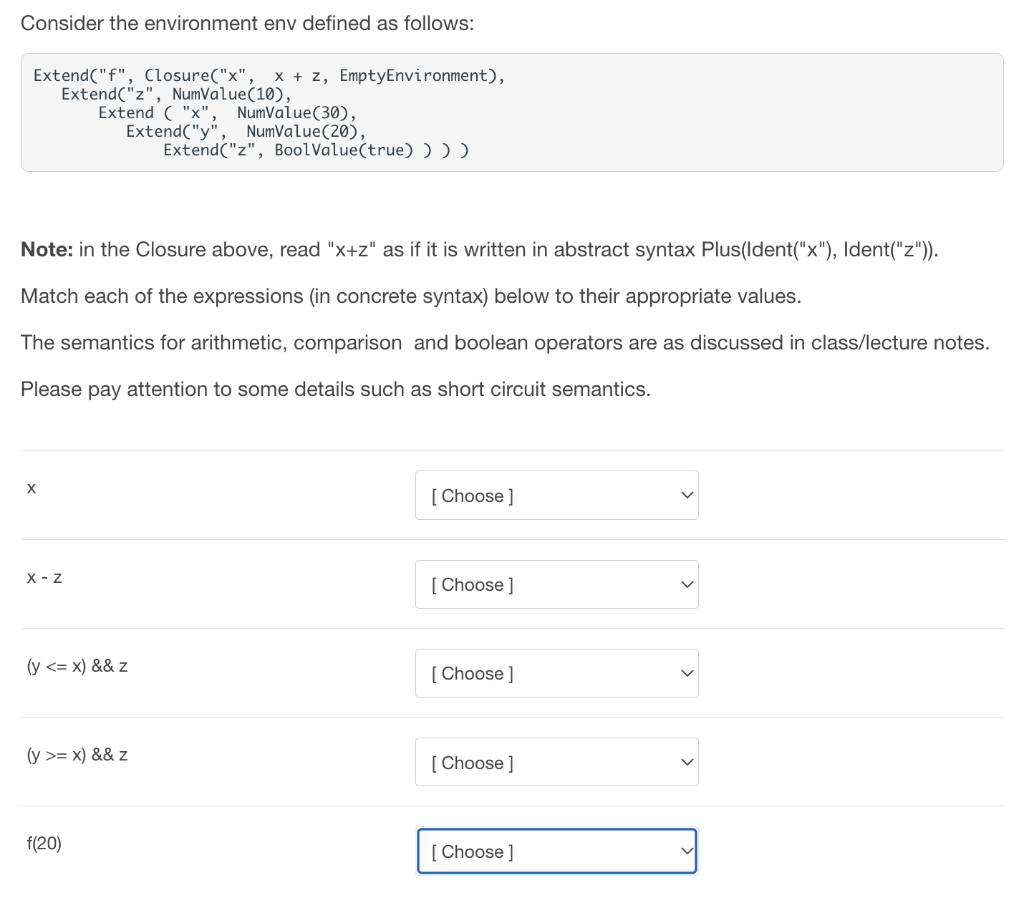Click the BoolValue(true) code line
The image size is (1024, 908).
coord(316,150)
